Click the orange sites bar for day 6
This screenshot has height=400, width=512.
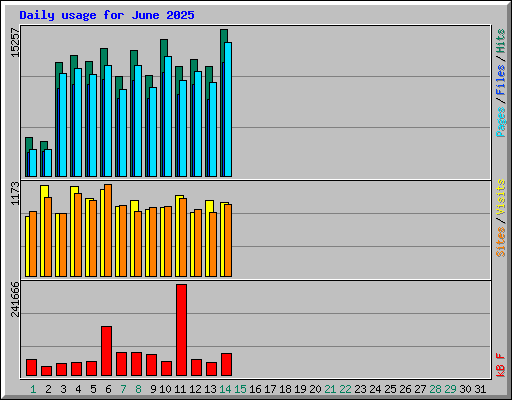pos(108,230)
